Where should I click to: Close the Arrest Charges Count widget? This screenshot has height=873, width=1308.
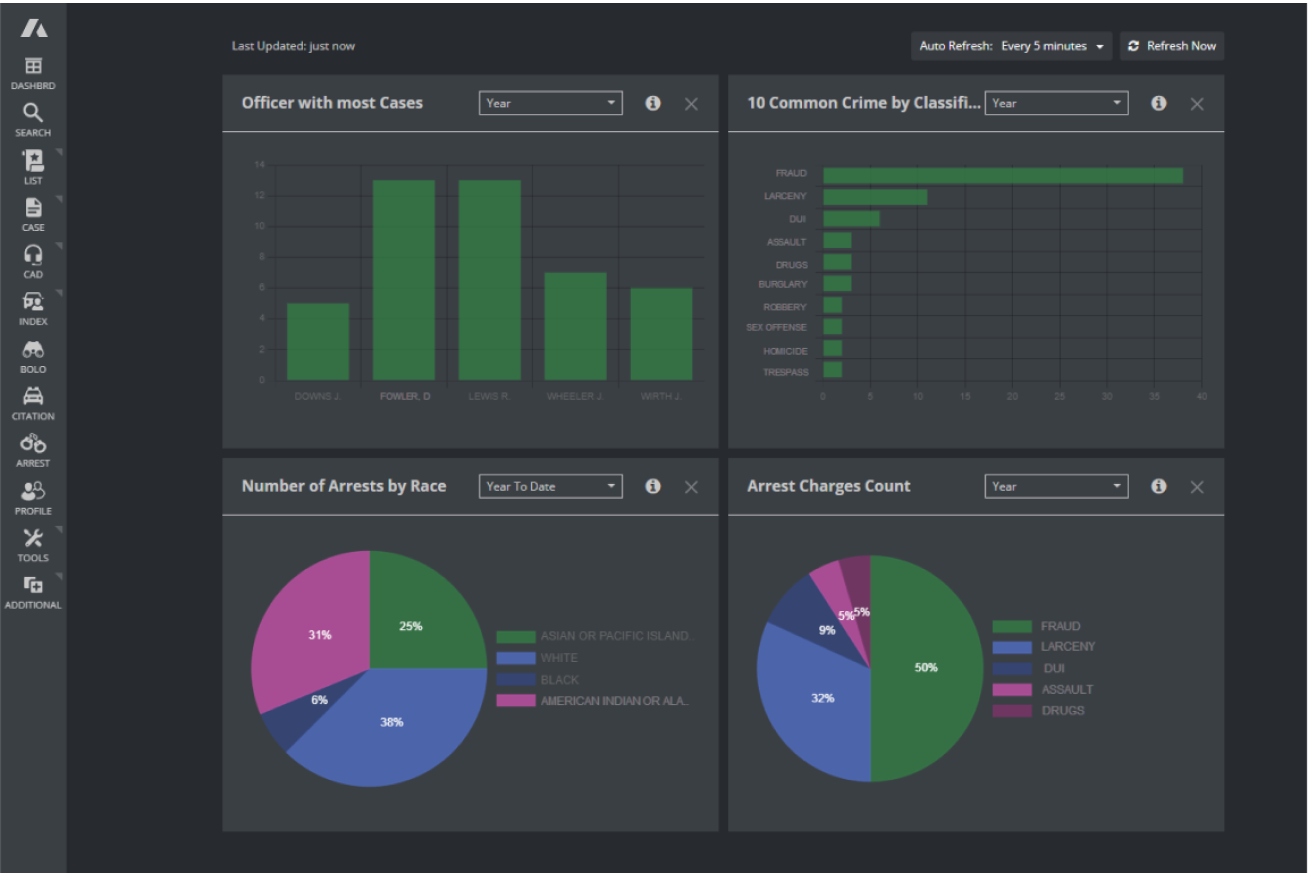point(1197,487)
